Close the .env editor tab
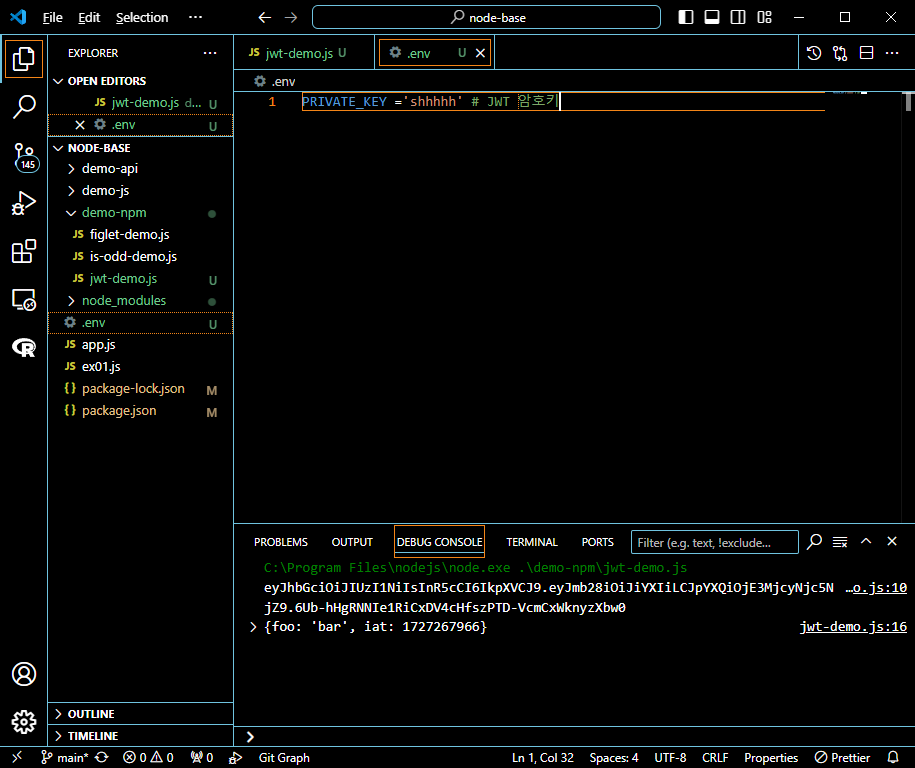Viewport: 915px width, 768px height. pyautogui.click(x=480, y=53)
